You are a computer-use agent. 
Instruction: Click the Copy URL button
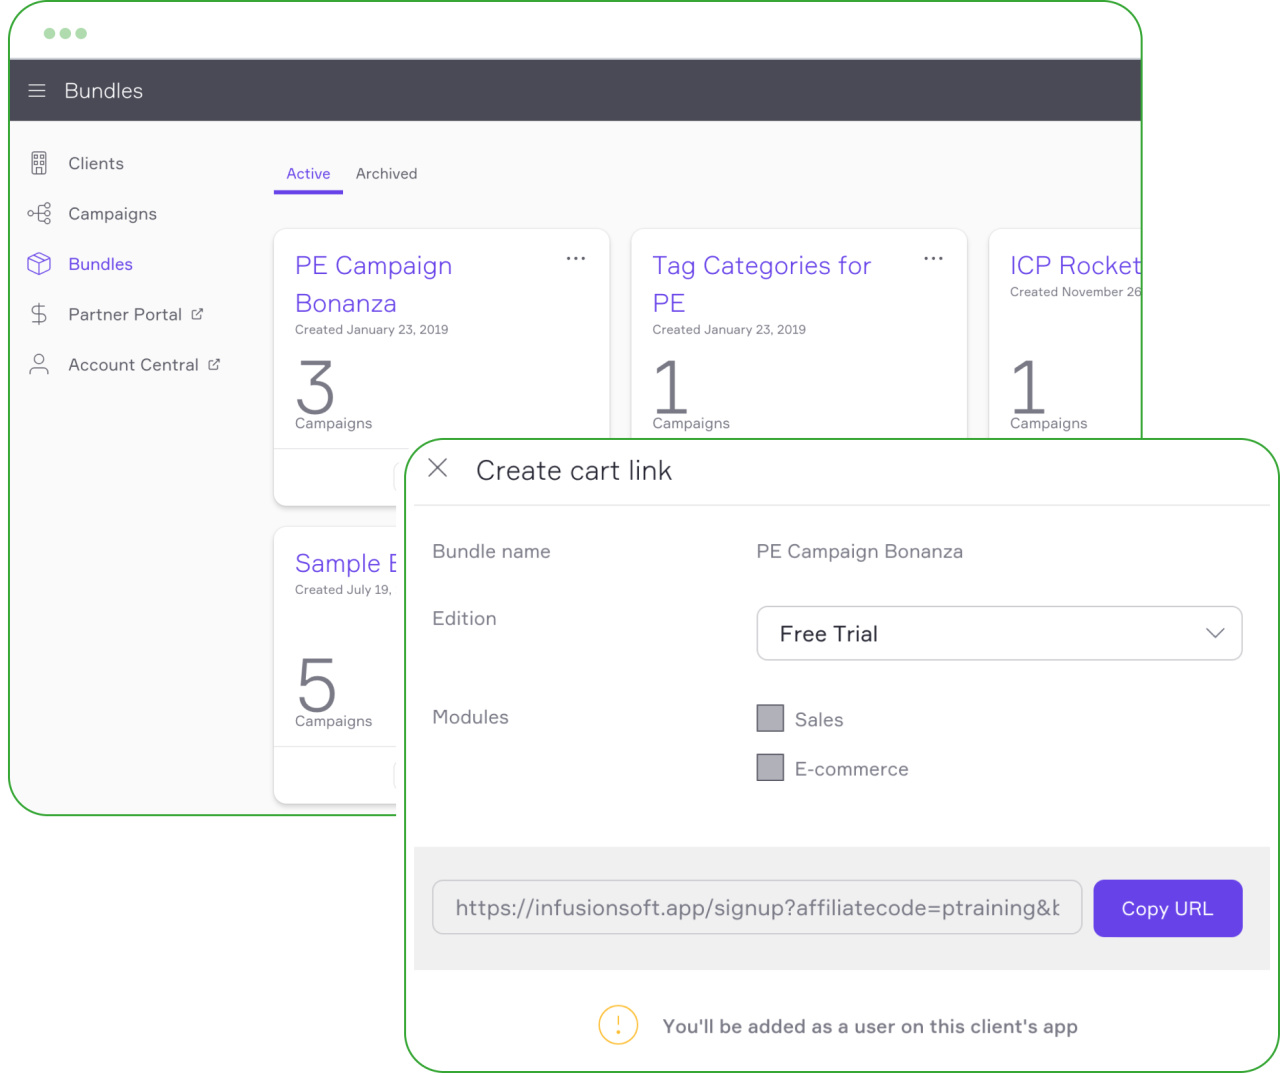pyautogui.click(x=1167, y=908)
